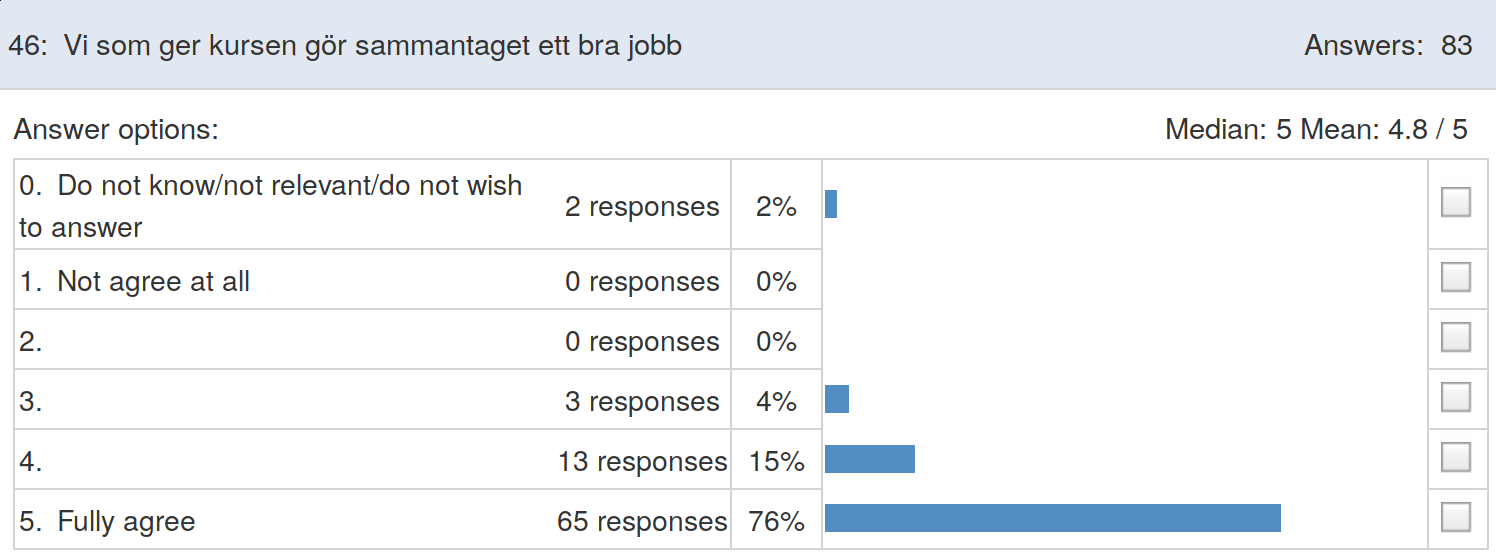Click the '3 responses' cell
The image size is (1496, 555).
[642, 401]
